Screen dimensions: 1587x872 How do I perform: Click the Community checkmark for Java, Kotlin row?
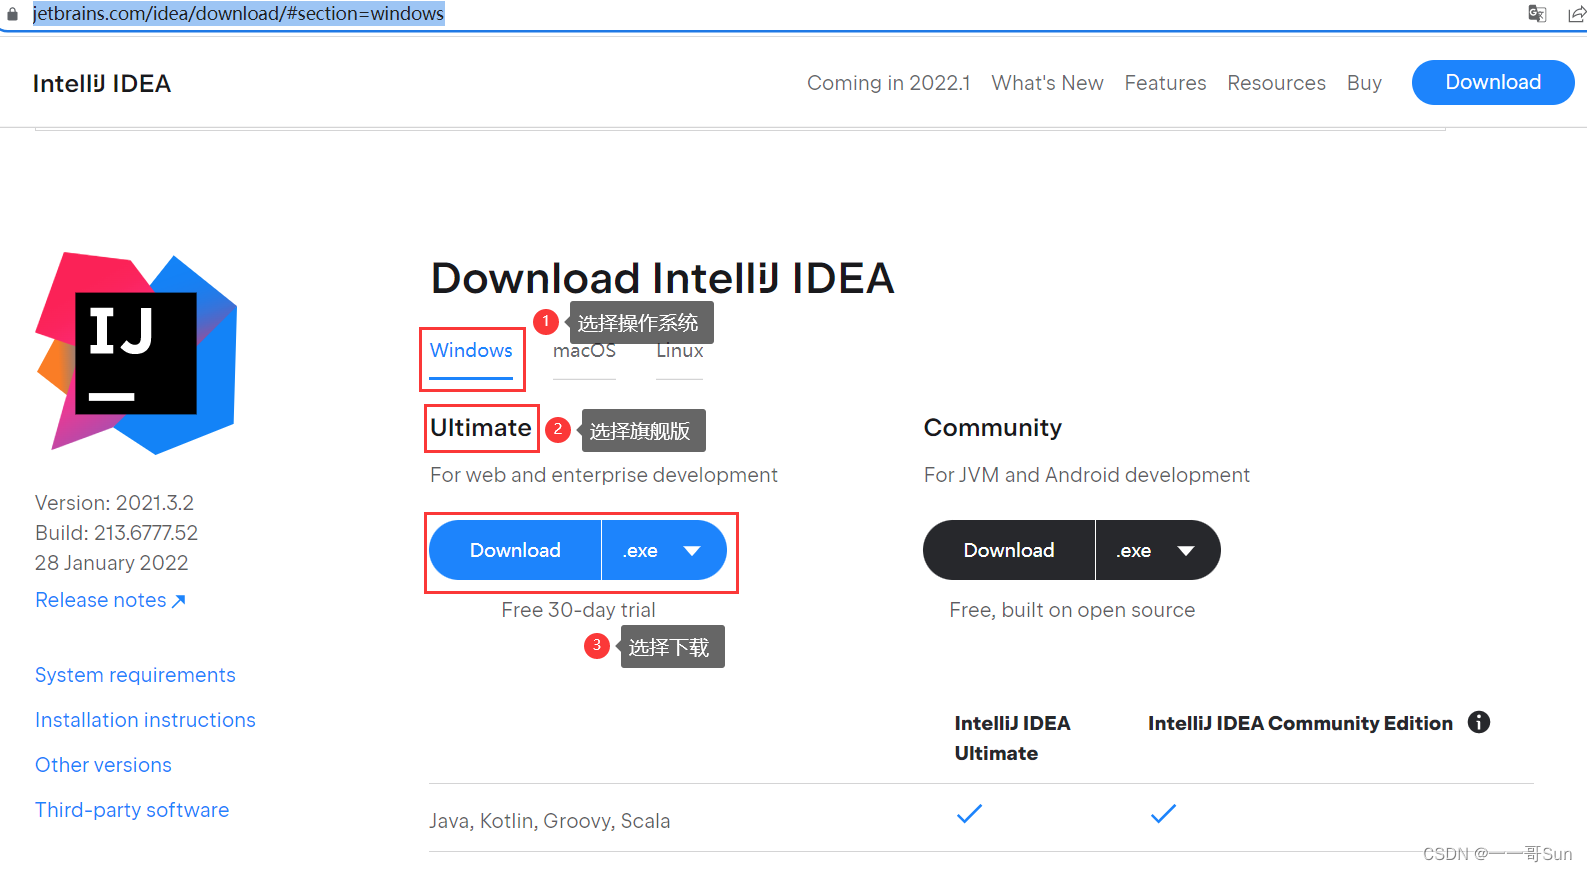click(x=1163, y=813)
